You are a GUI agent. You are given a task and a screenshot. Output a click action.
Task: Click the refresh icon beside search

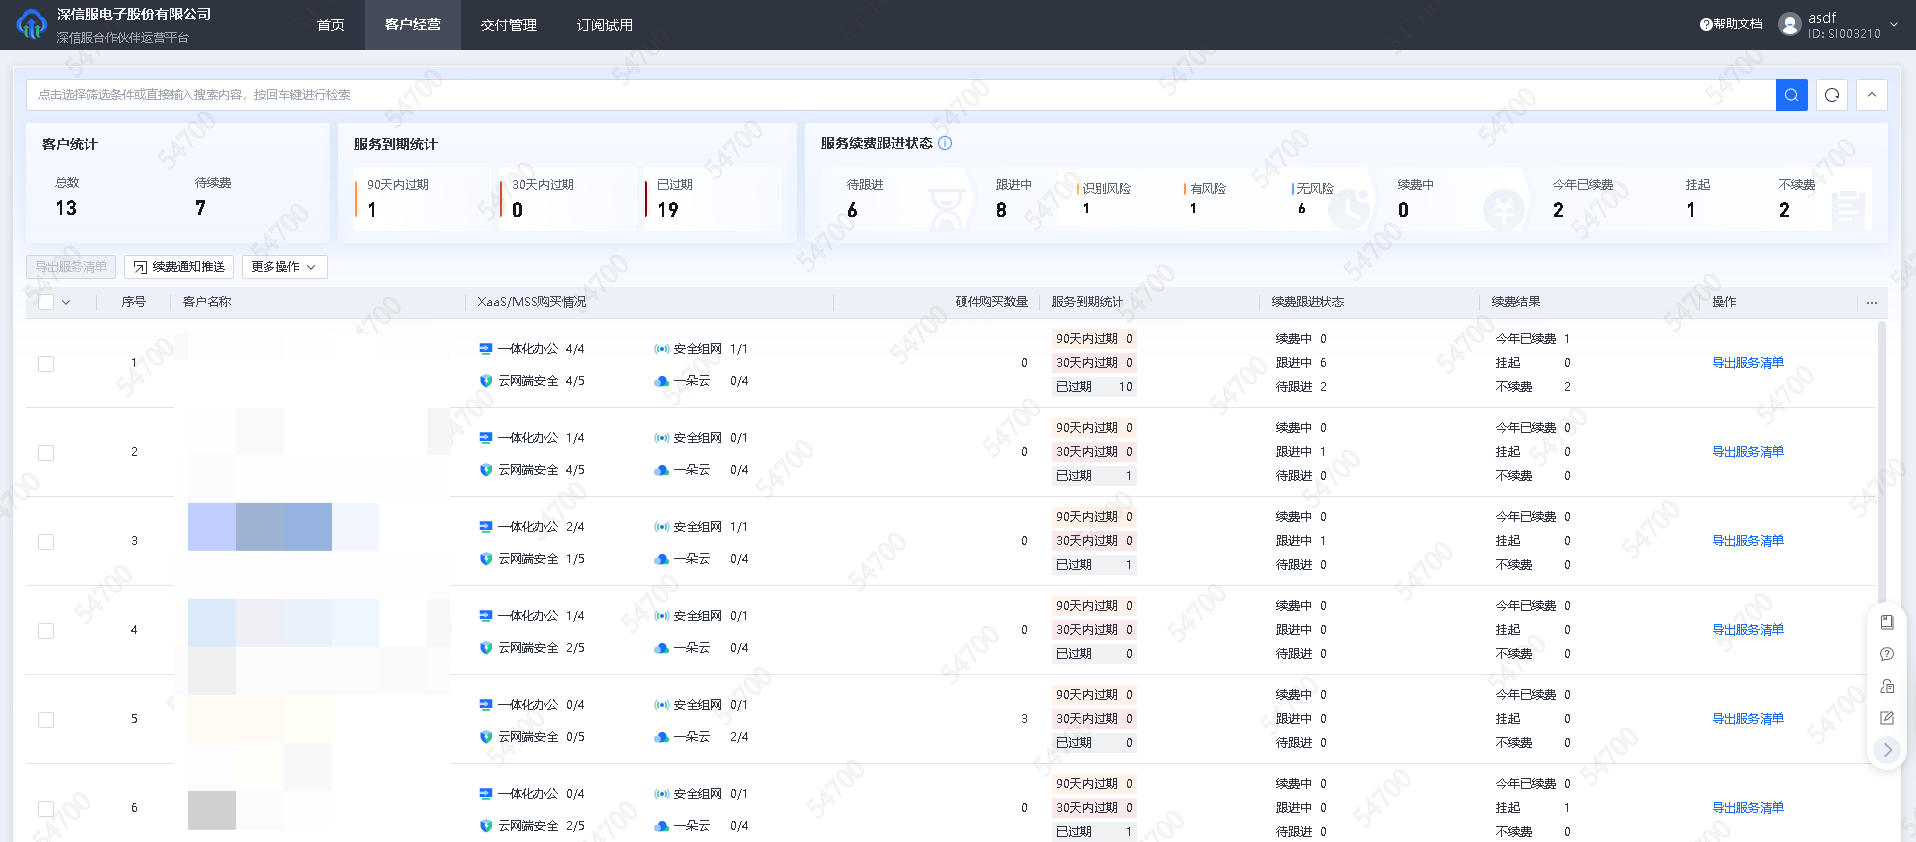pyautogui.click(x=1831, y=95)
